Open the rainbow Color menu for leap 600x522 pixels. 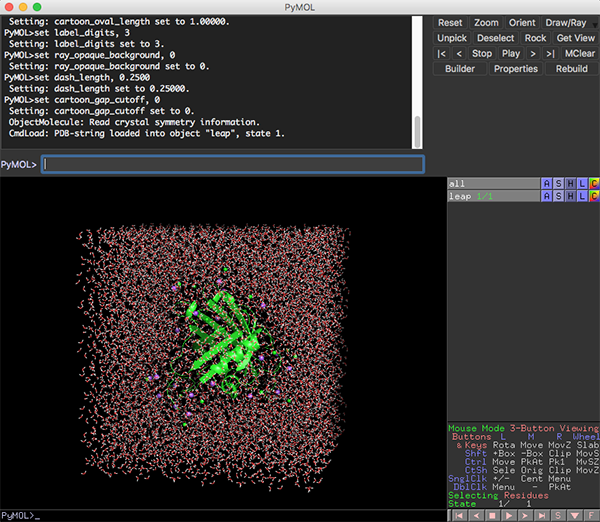594,197
